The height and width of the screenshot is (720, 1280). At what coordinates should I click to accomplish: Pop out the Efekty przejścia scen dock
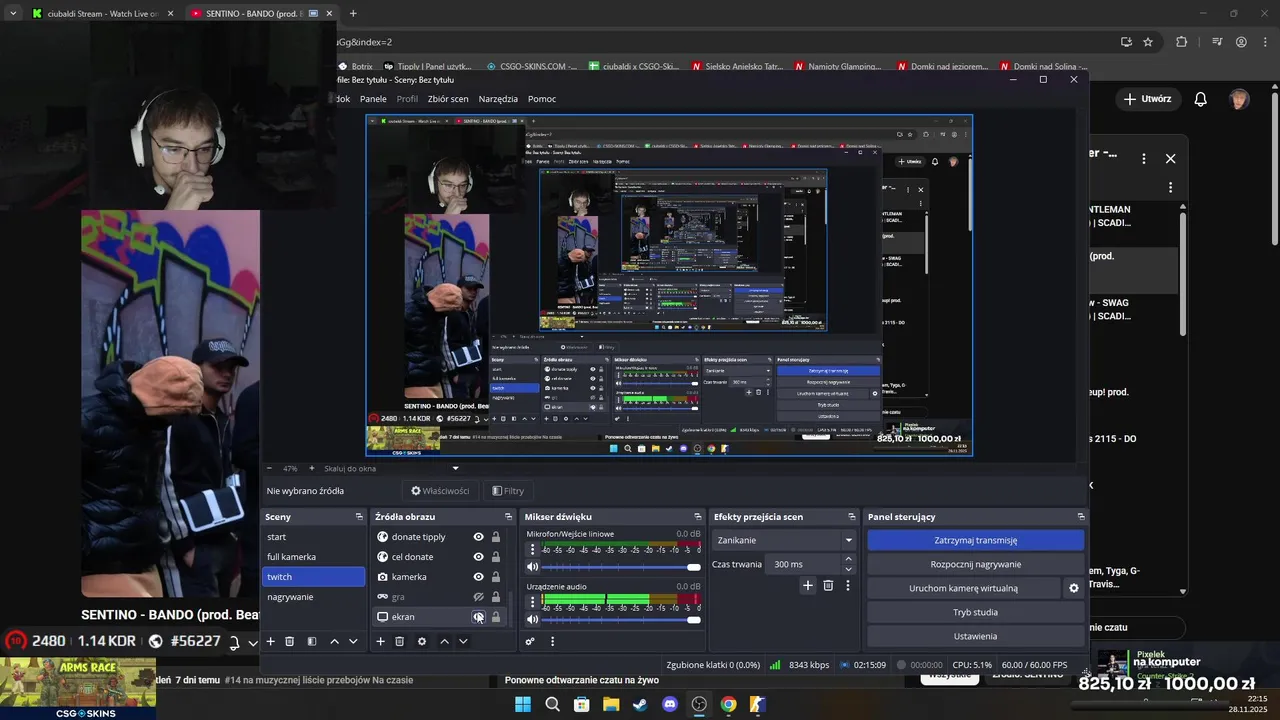(x=852, y=517)
